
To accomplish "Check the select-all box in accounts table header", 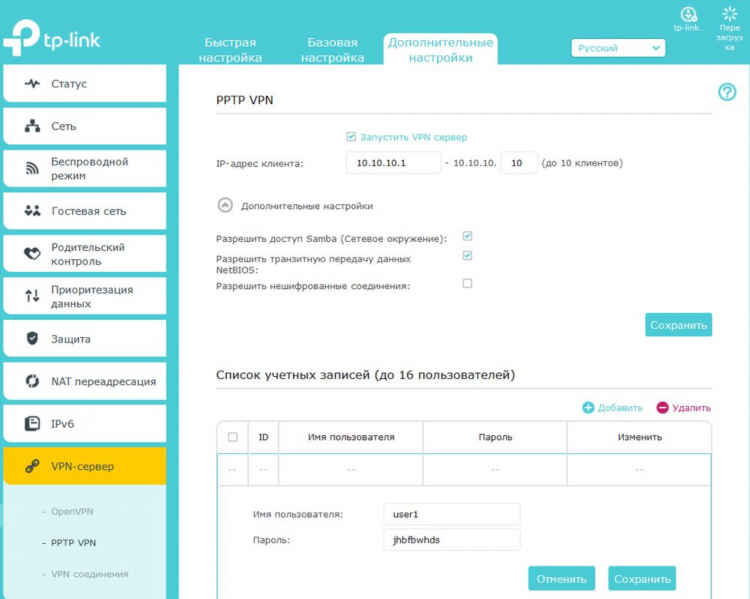I will [x=233, y=437].
